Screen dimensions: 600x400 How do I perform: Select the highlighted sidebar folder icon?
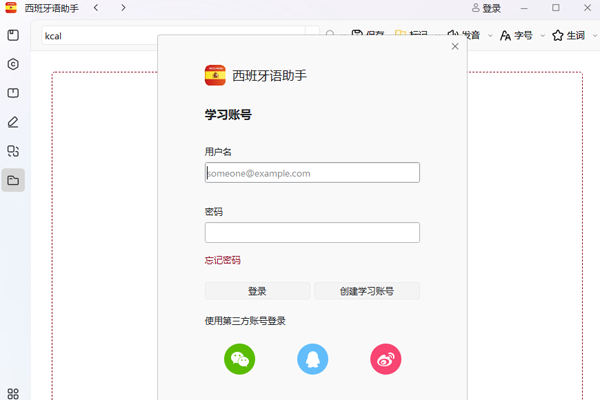[13, 180]
